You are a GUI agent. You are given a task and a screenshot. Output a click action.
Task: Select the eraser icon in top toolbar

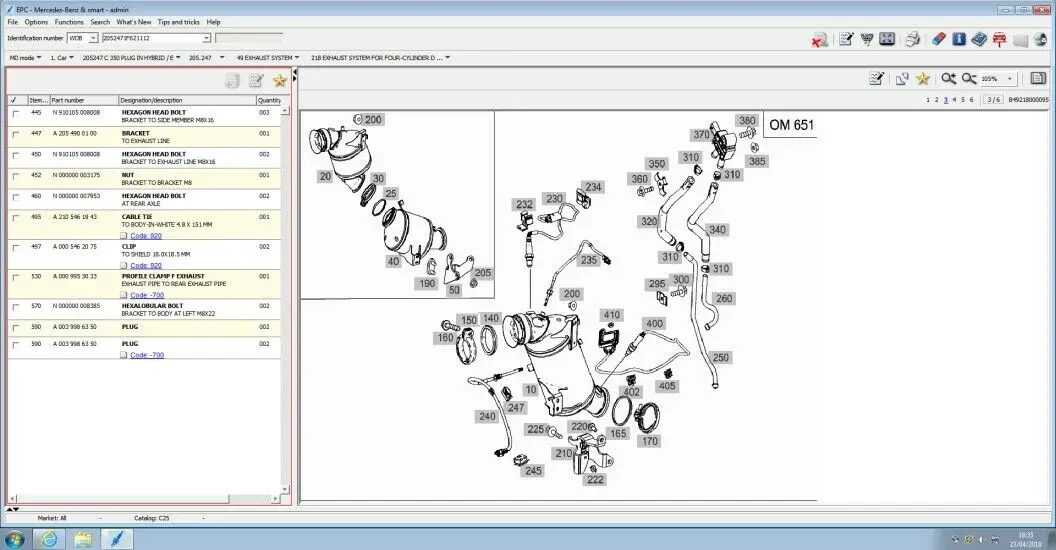(x=938, y=40)
